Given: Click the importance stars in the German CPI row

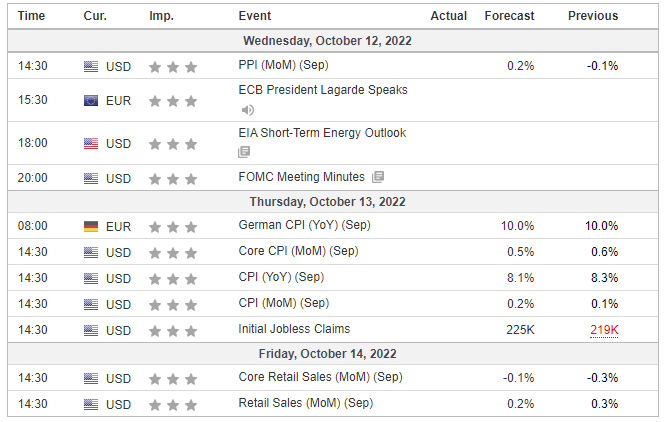Looking at the screenshot, I should coord(173,227).
